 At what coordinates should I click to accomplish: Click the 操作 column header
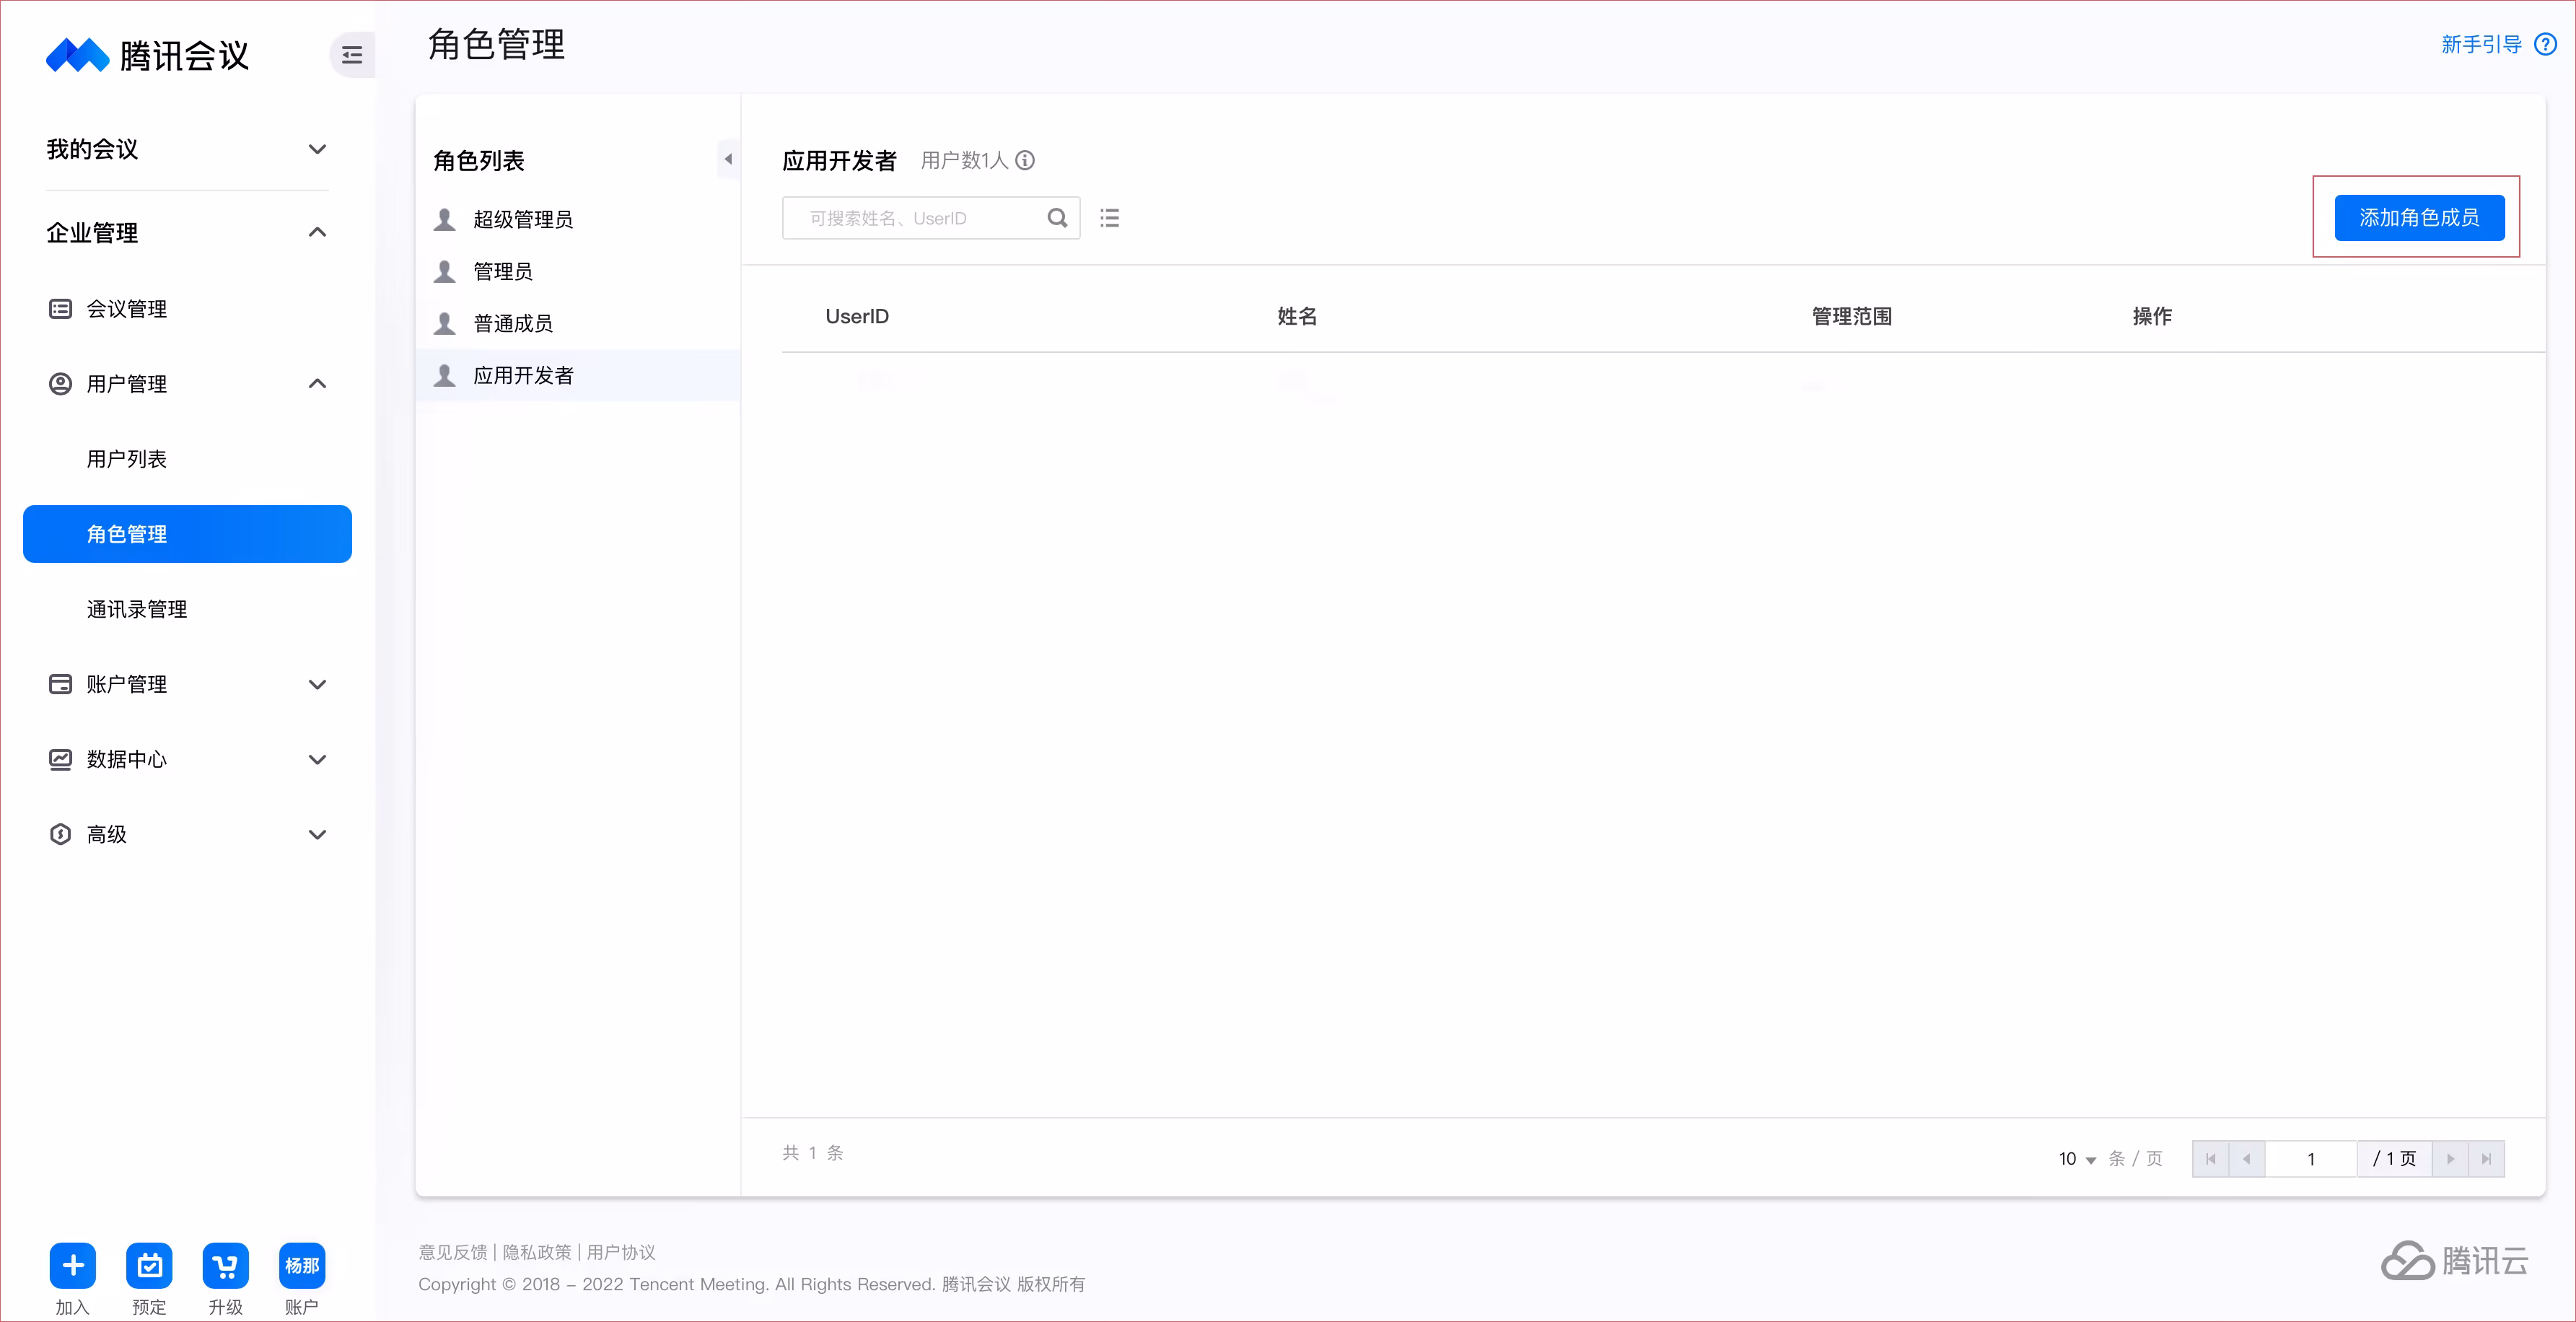tap(2151, 316)
